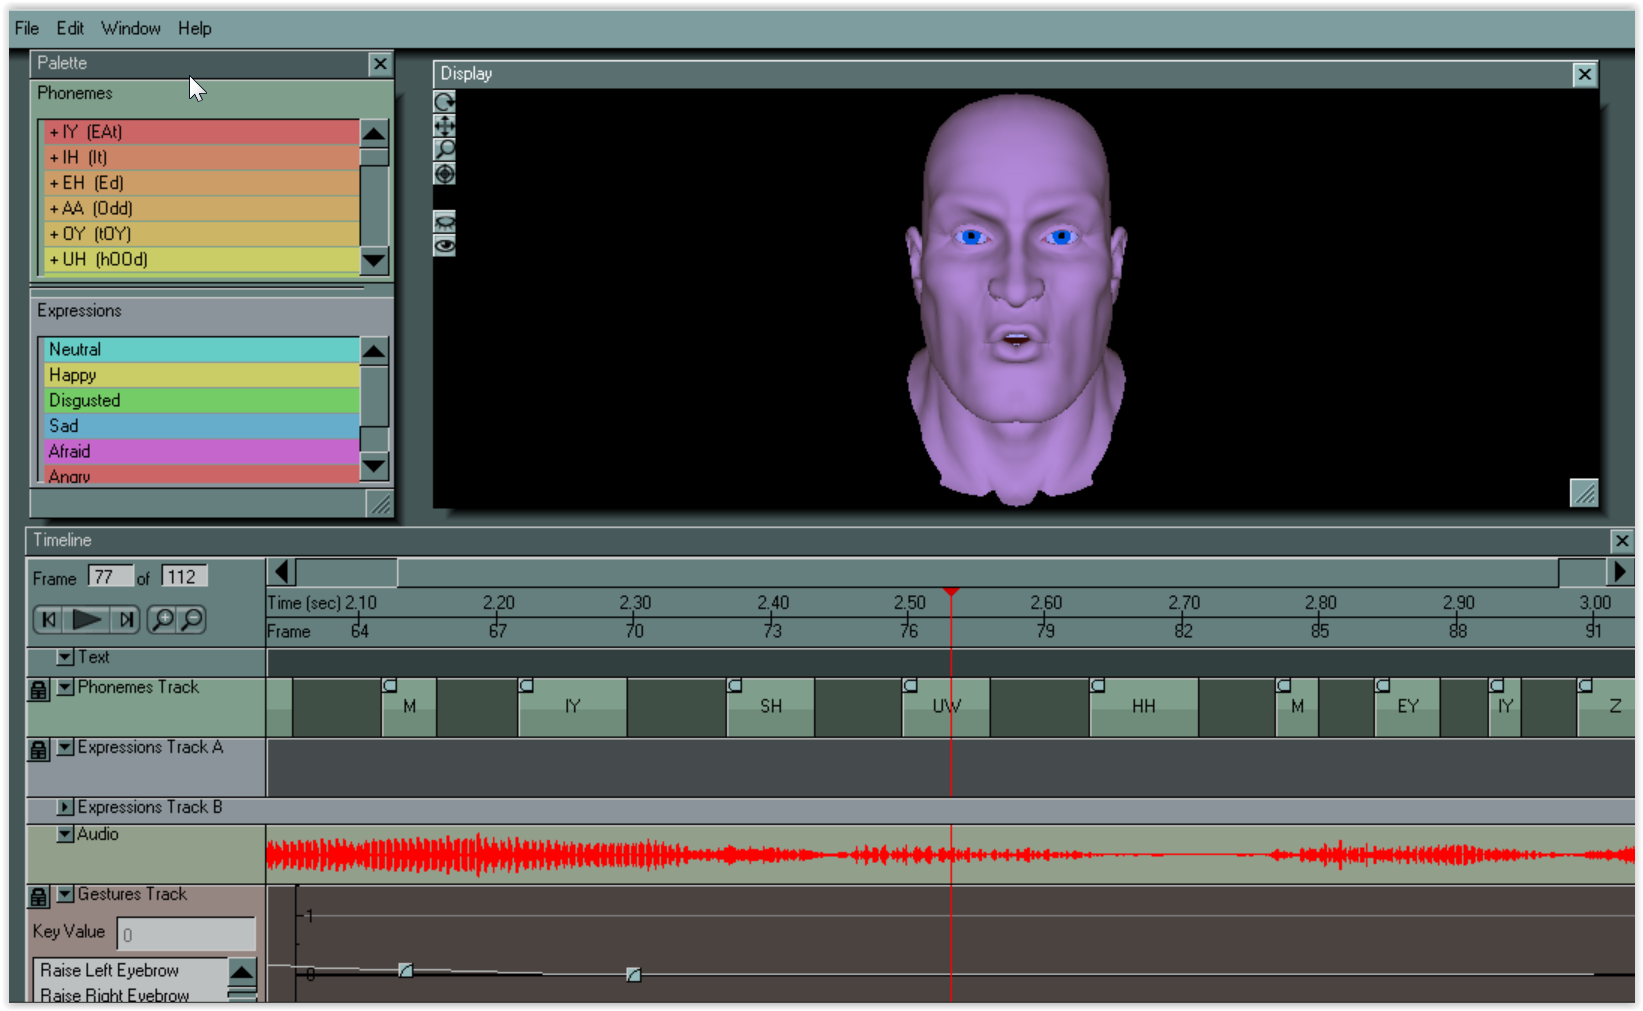Viewport: 1643px width, 1011px height.
Task: Choose the Afraid expression
Action: coord(200,452)
